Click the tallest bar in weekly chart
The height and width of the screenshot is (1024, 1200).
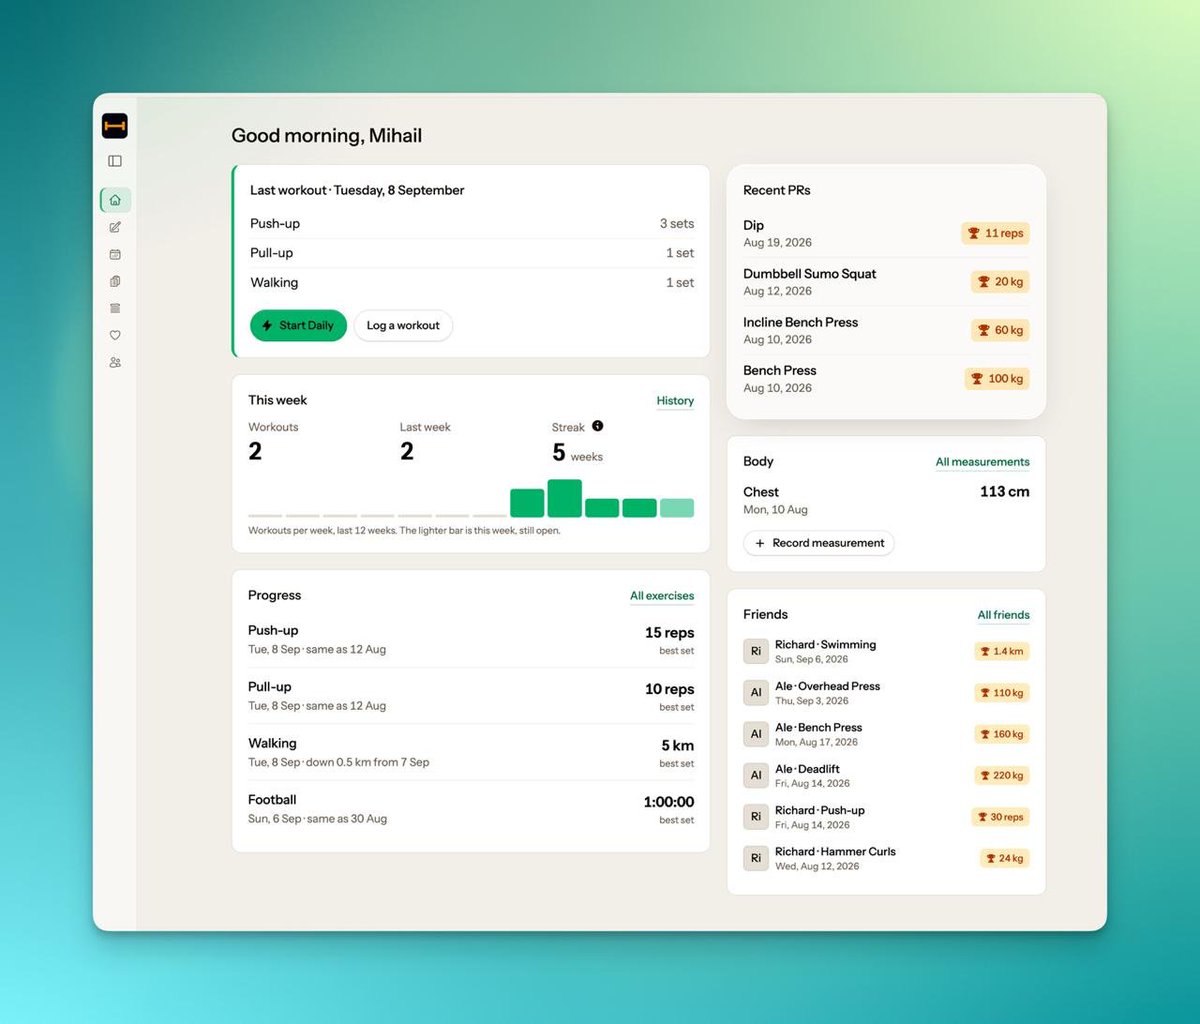[x=565, y=498]
